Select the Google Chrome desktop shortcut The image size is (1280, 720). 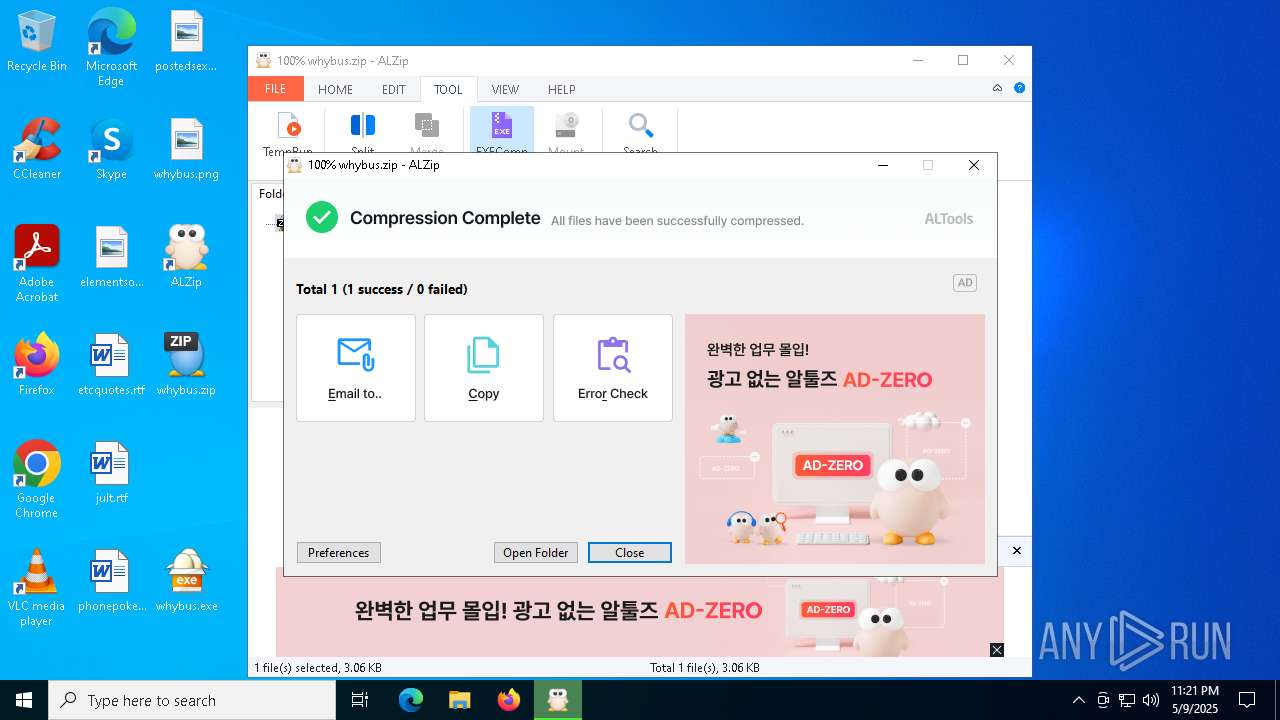pos(37,480)
